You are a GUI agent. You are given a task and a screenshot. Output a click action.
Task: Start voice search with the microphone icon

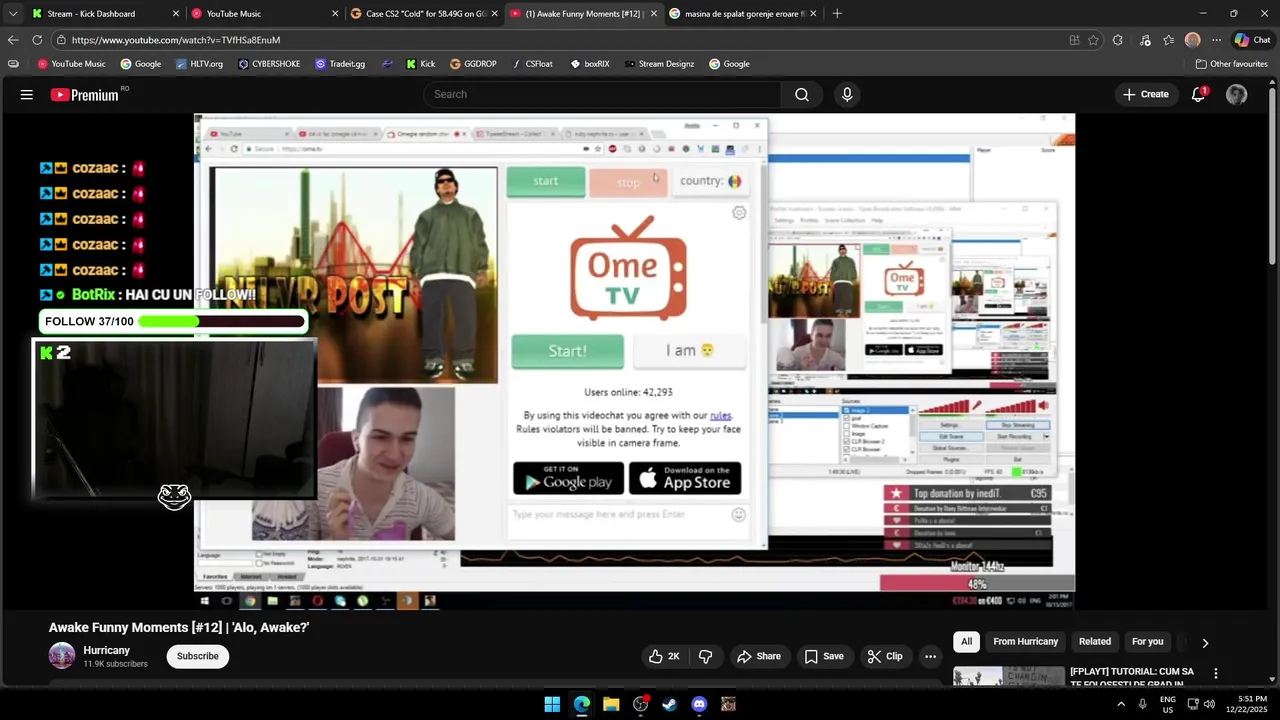tap(847, 94)
